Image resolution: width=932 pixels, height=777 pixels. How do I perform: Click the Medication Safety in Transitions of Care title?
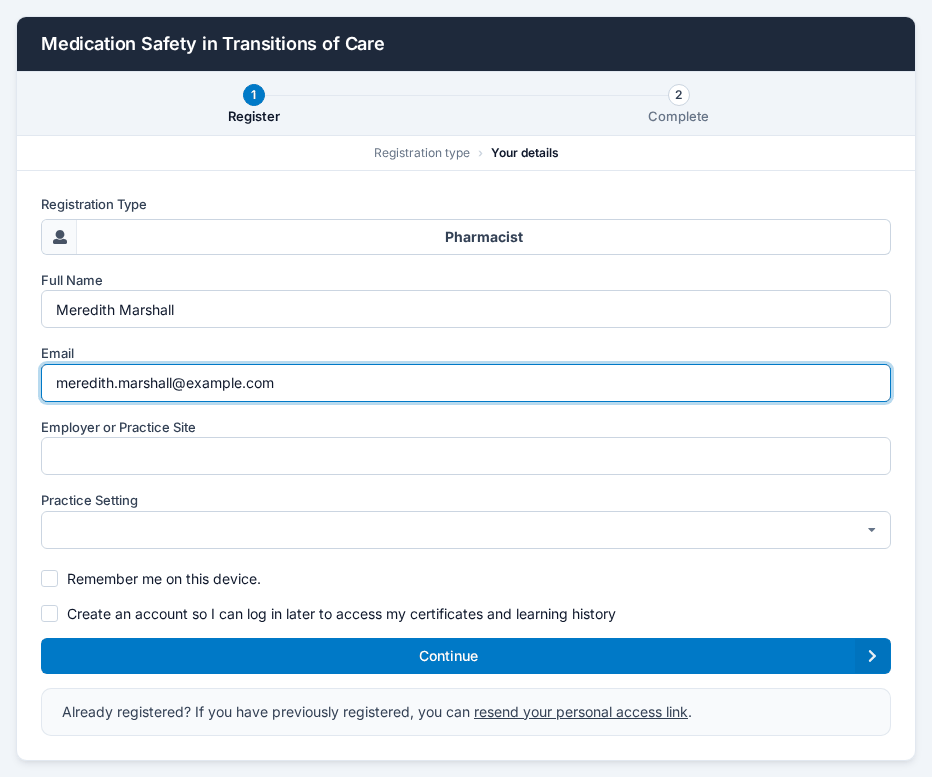click(x=212, y=44)
